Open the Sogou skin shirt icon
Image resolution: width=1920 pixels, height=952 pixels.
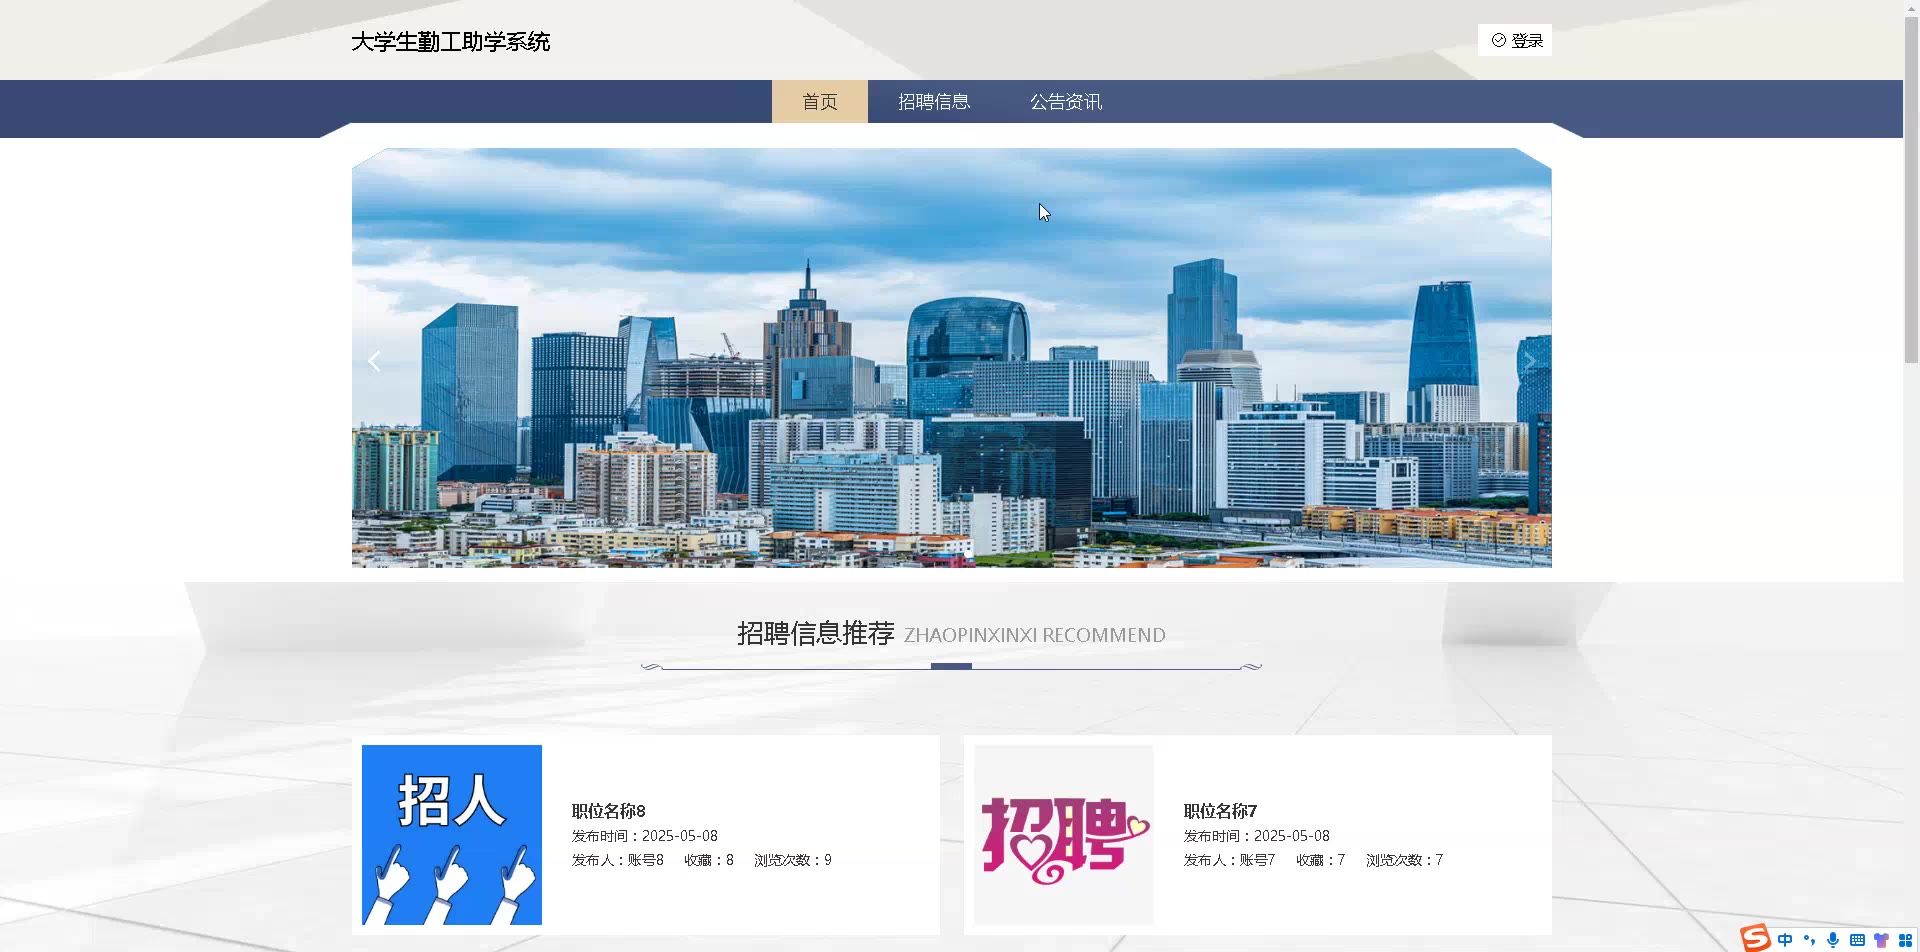1881,940
